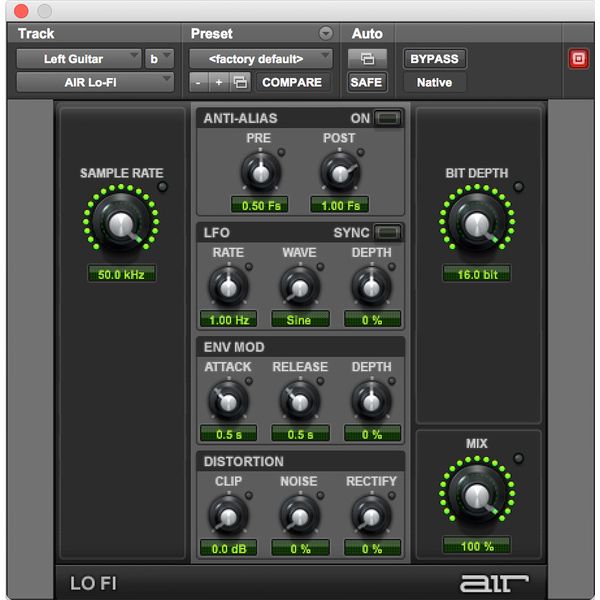Image resolution: width=600 pixels, height=600 pixels.
Task: Toggle the Anti-Alias ON switch
Action: coord(388,118)
